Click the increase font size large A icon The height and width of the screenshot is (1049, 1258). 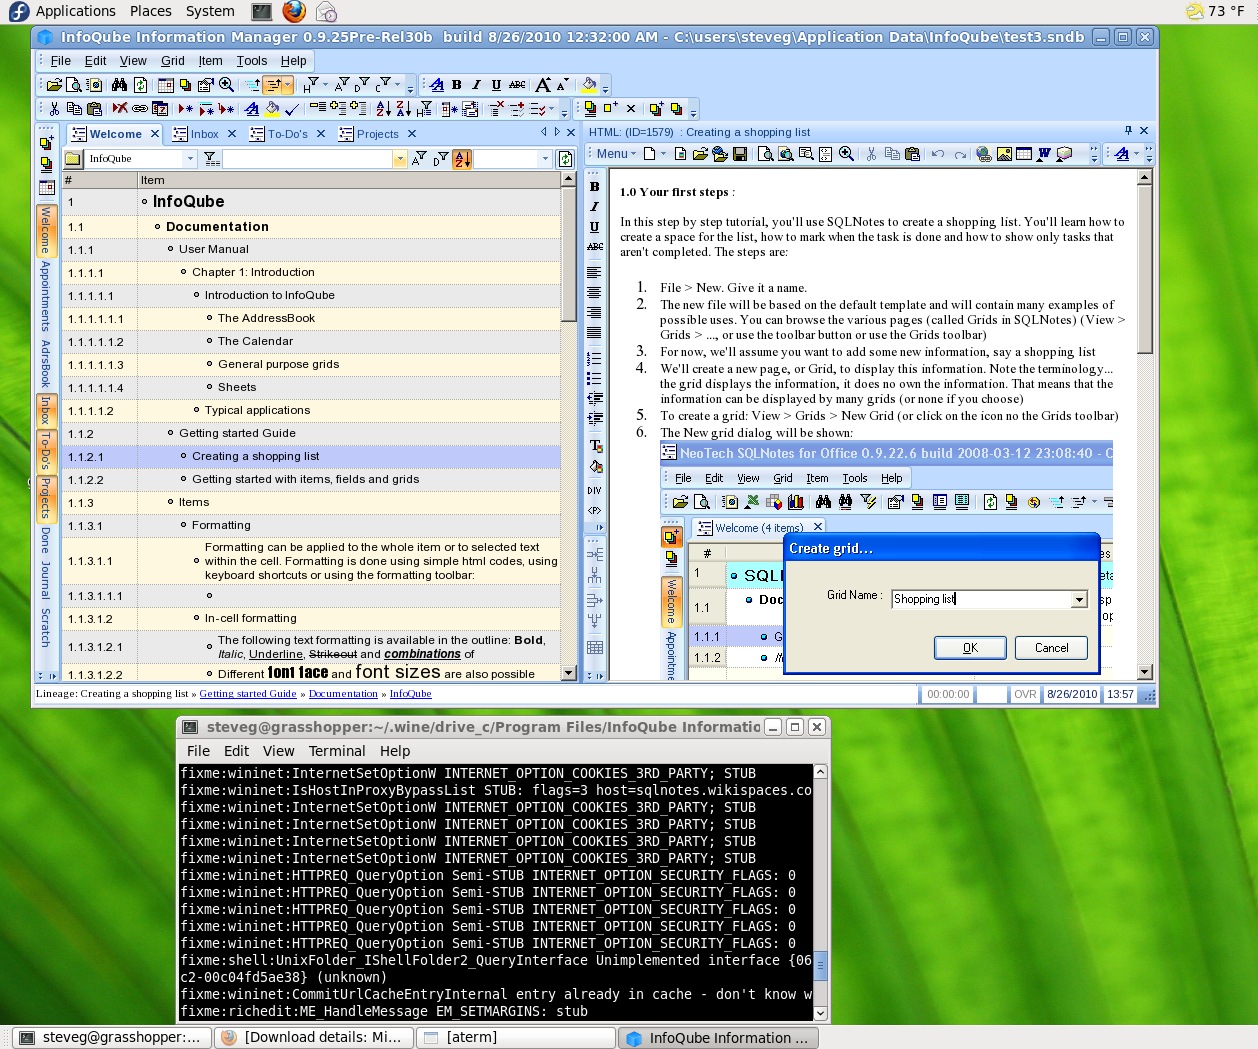point(542,85)
